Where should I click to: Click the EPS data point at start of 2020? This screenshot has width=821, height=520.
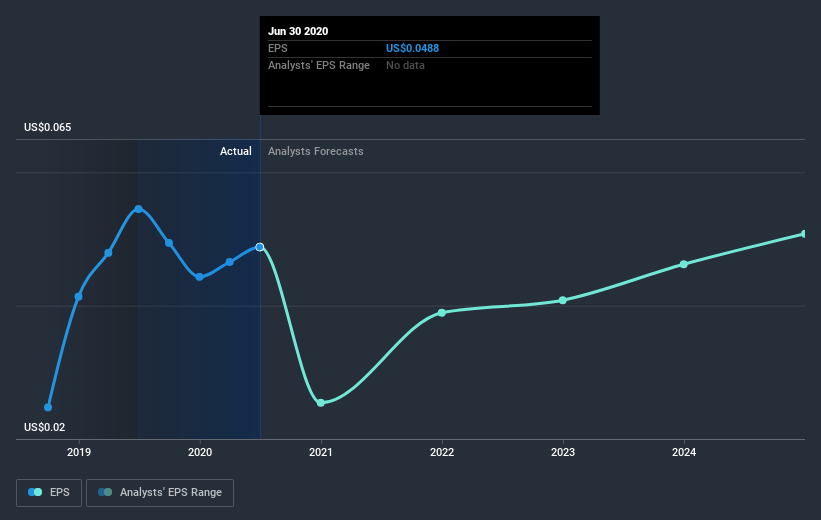click(199, 277)
